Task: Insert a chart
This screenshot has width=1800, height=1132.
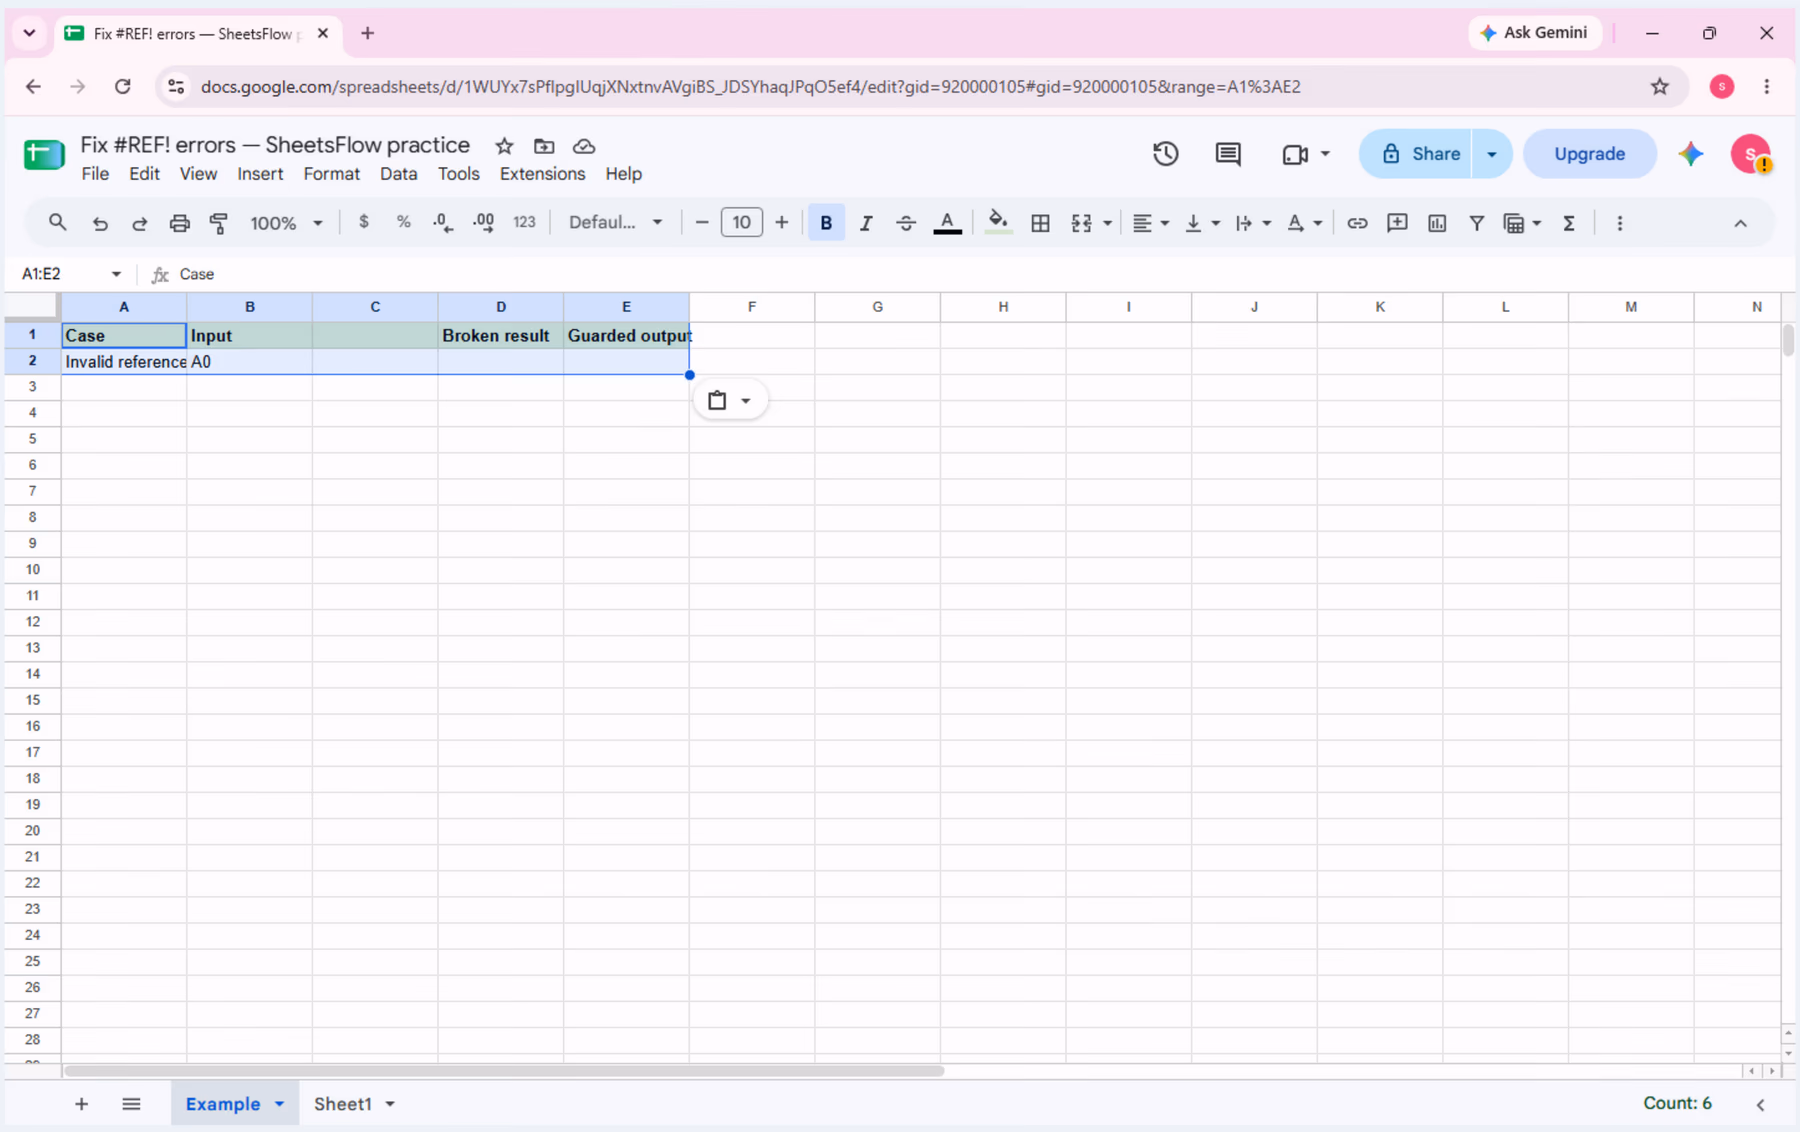Action: click(1437, 223)
